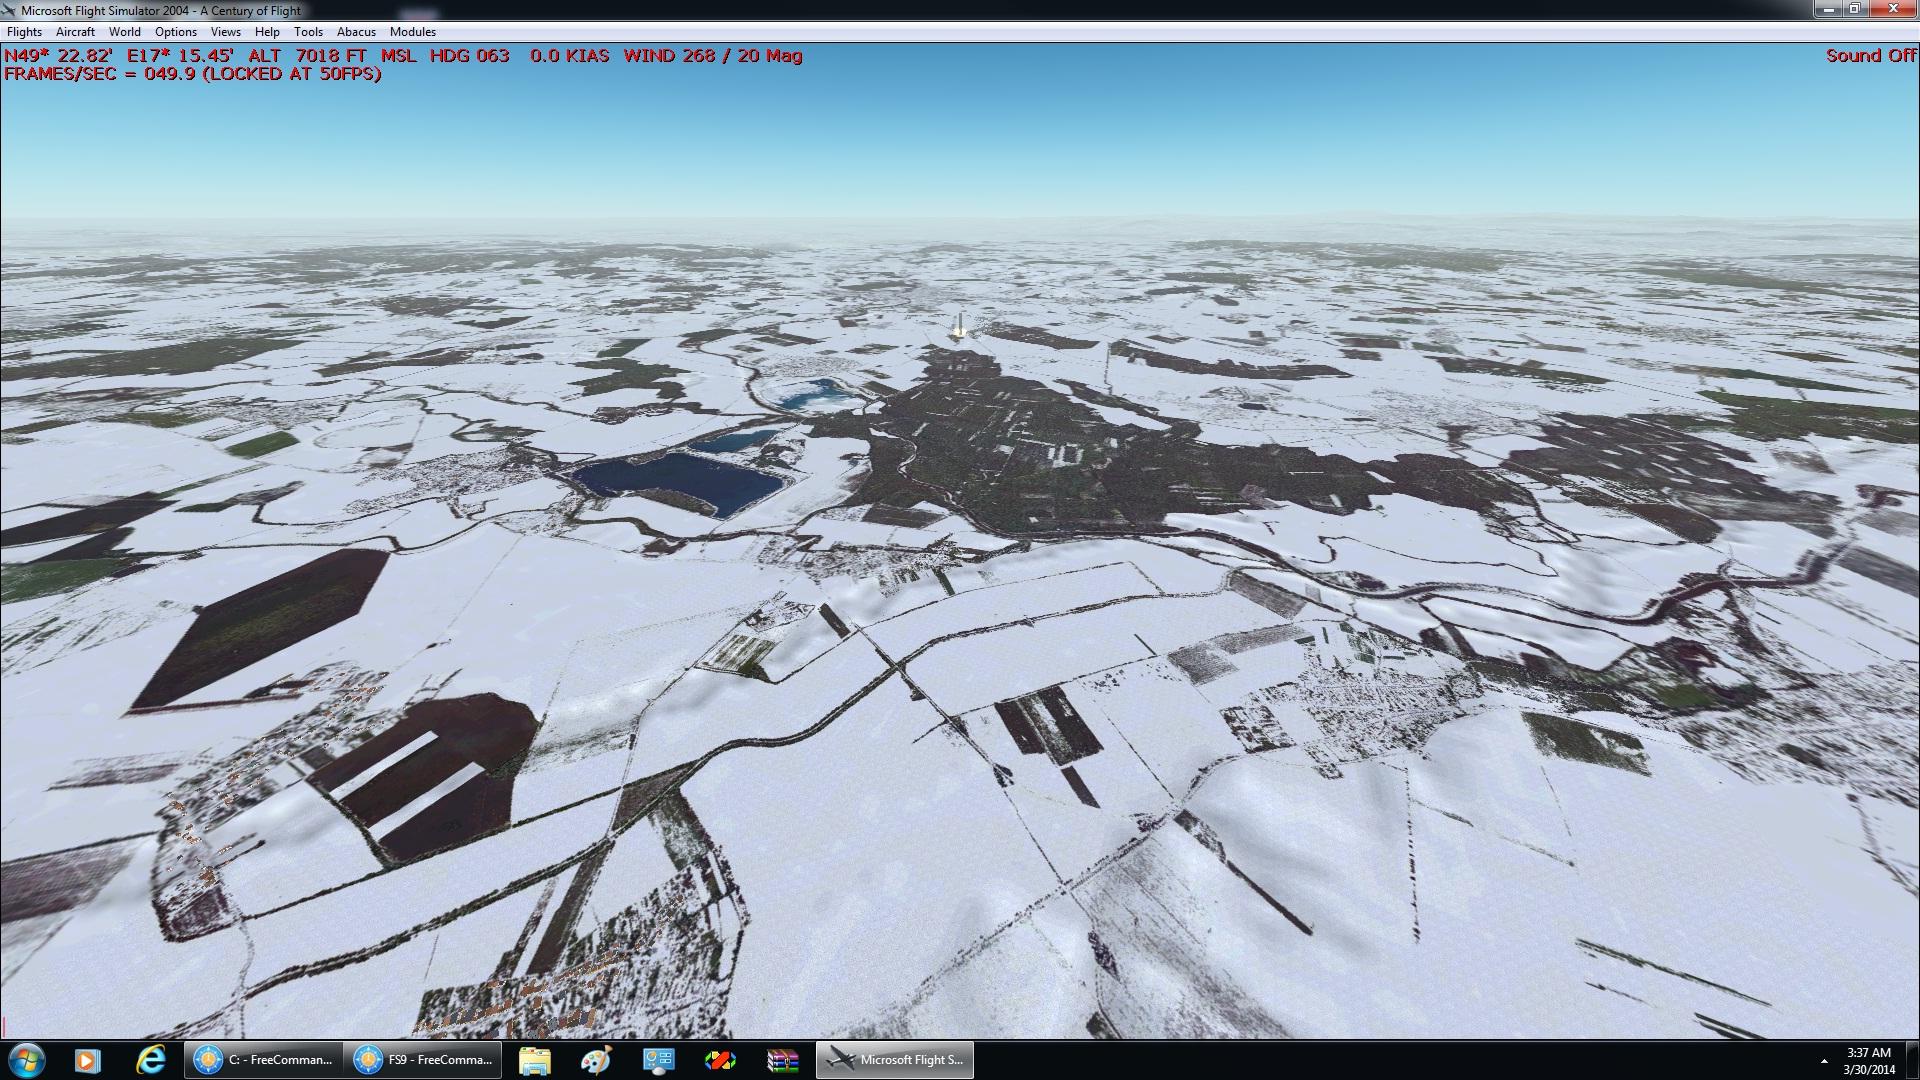Restore down the Flight Simulator window

1855,9
